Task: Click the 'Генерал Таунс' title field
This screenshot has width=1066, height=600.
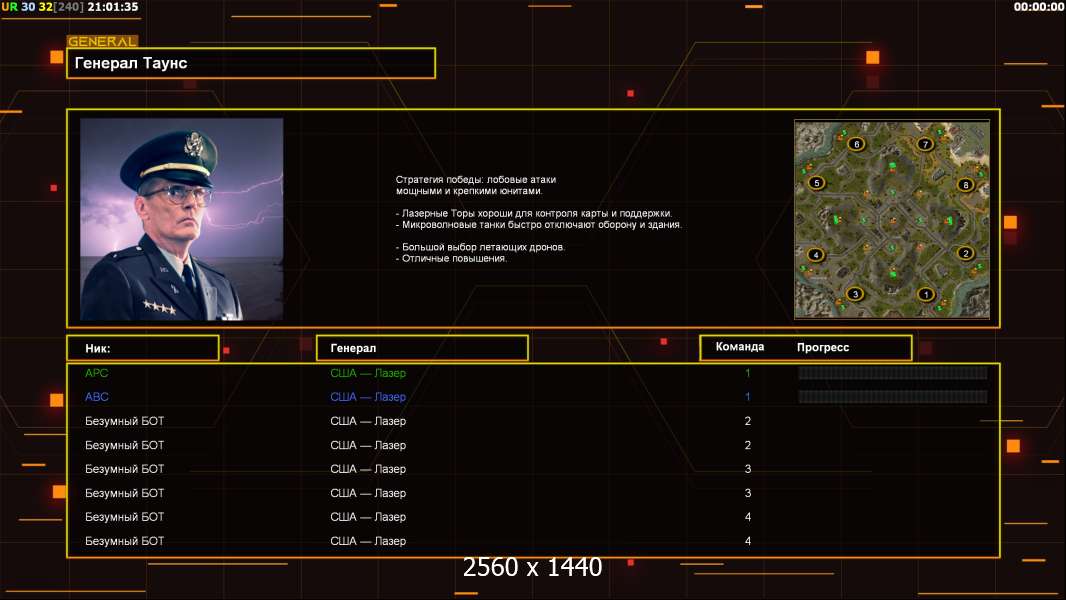Action: pos(250,63)
